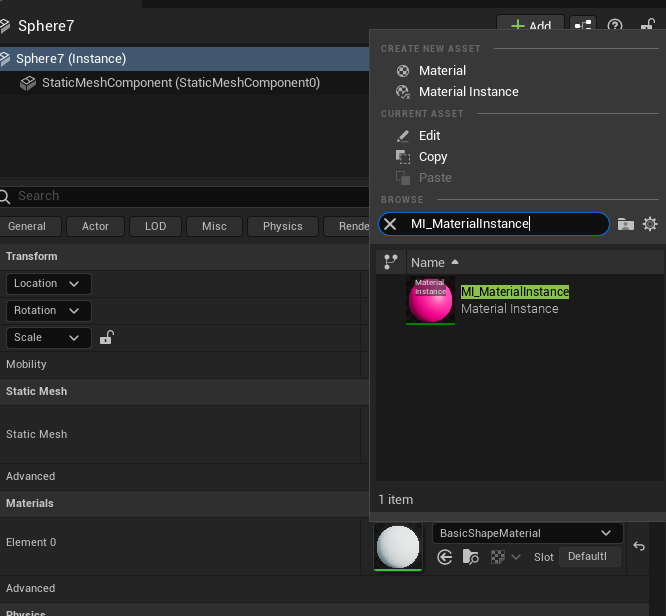Image resolution: width=666 pixels, height=616 pixels.
Task: Click the 1 item status text
Action: (x=395, y=500)
